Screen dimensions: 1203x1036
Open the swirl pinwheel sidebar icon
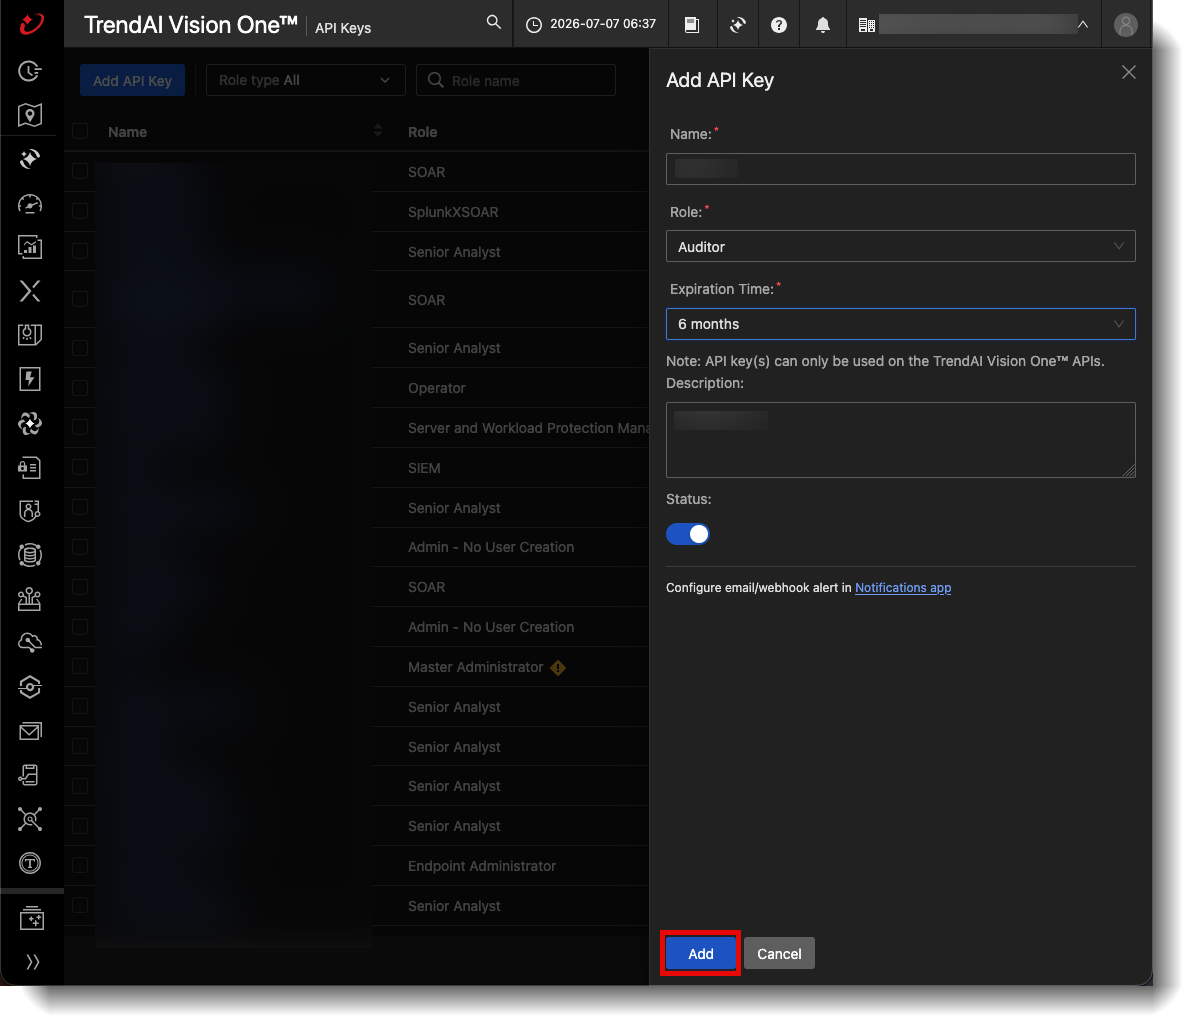click(30, 423)
